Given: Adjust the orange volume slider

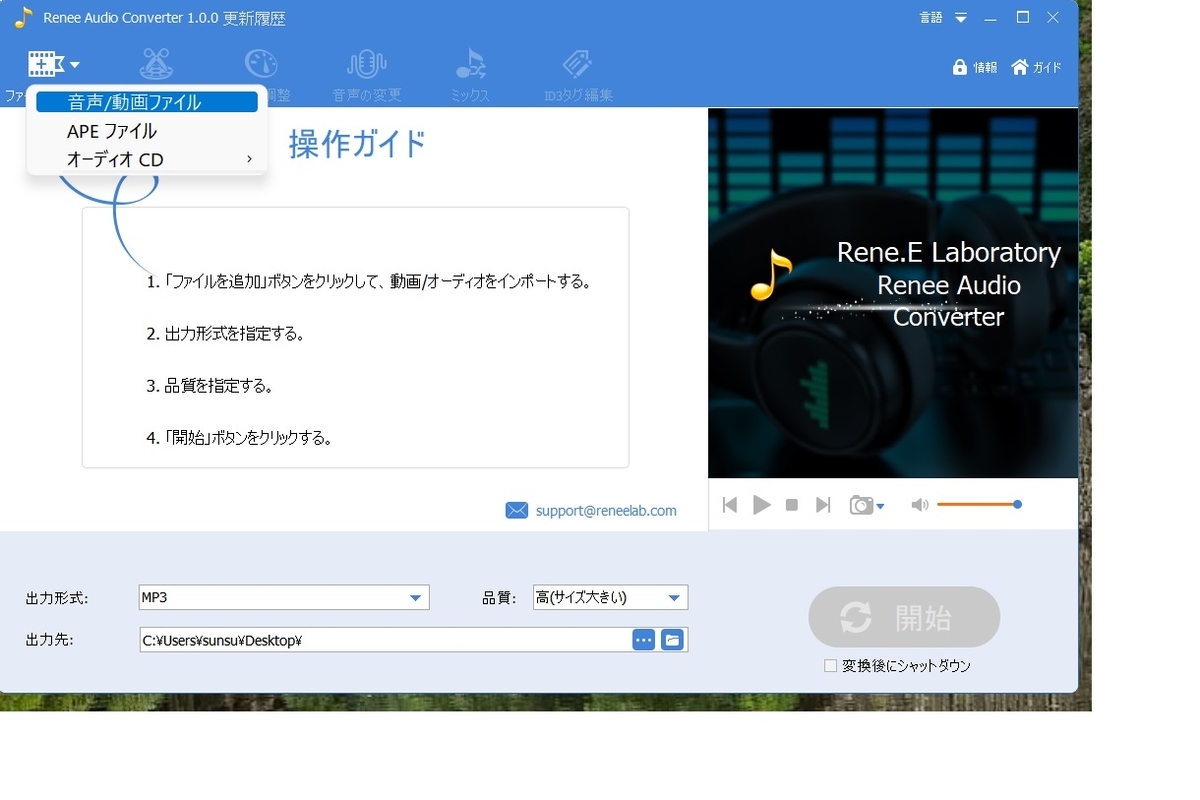Looking at the screenshot, I should tap(979, 504).
